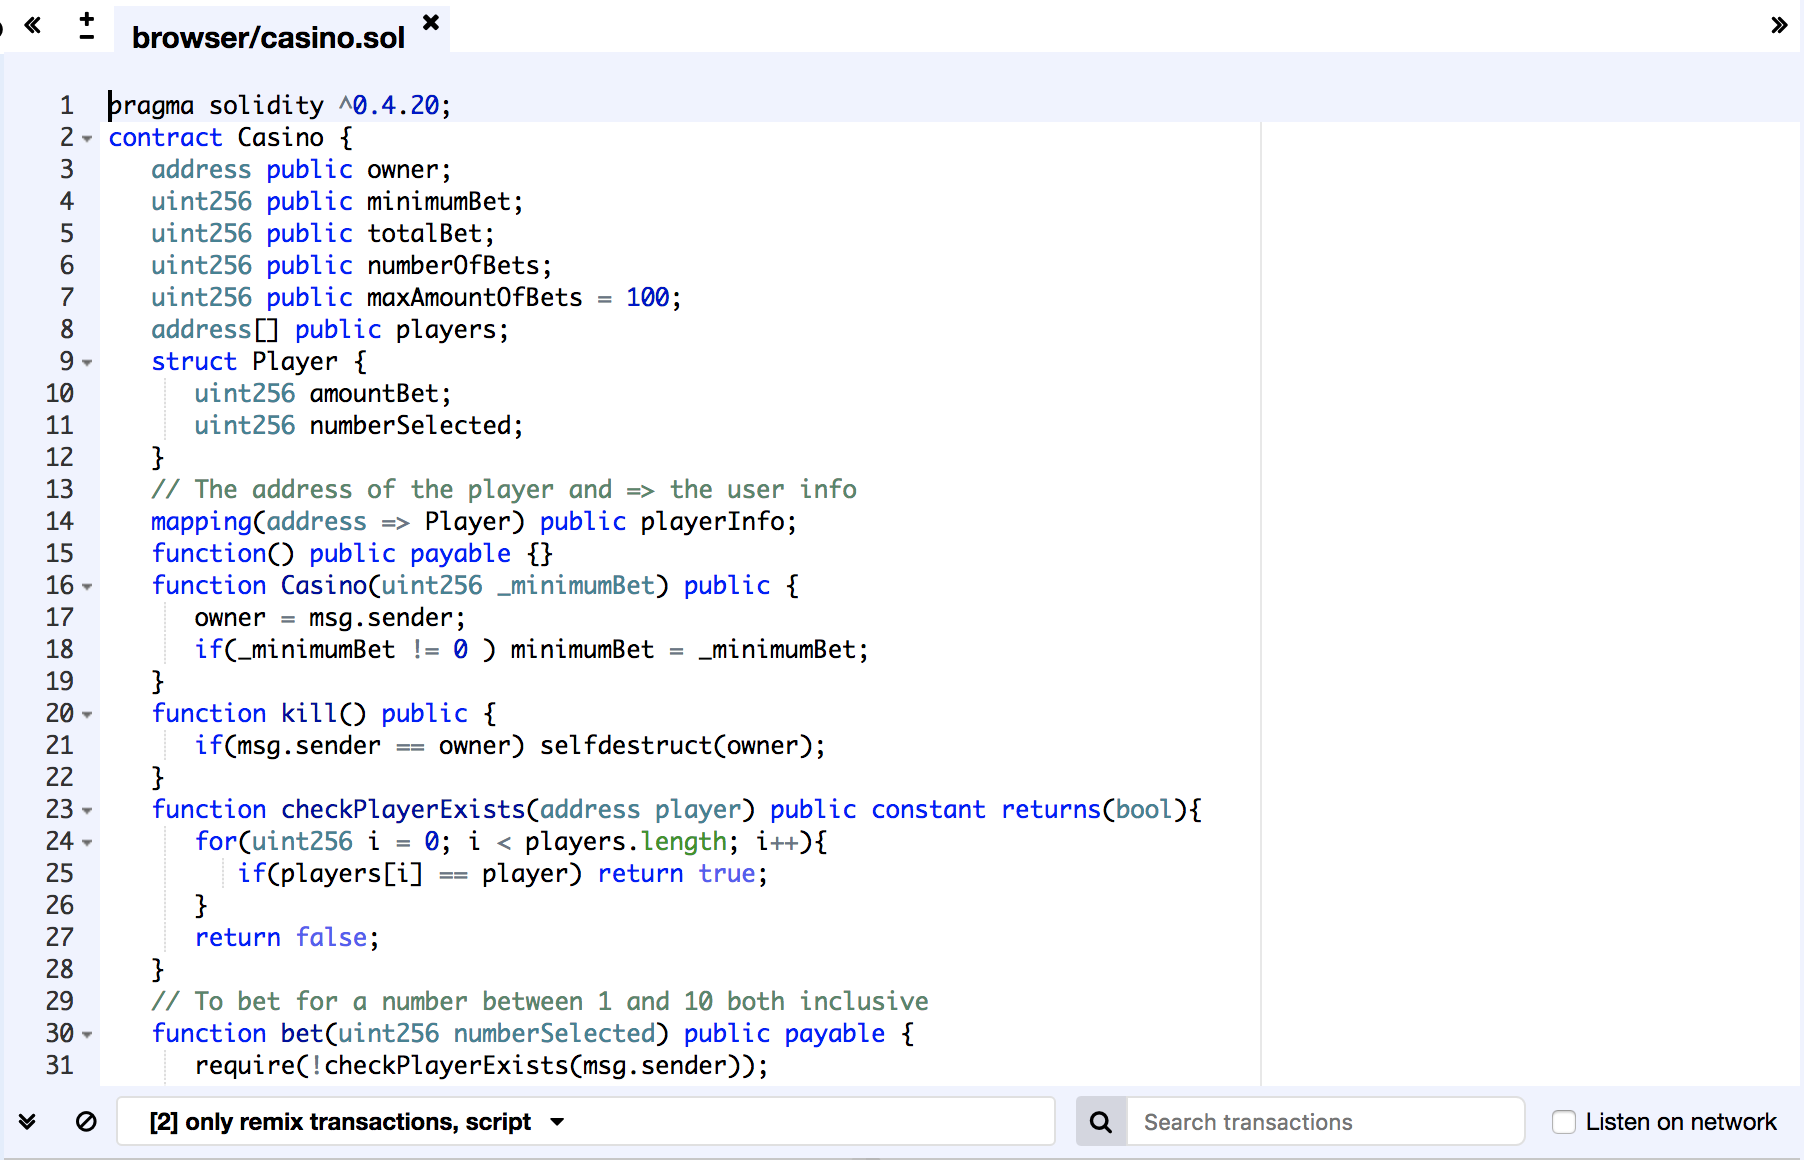Click 'uint256 public numberOfBets;' declaration
Viewport: 1804px width, 1160px height.
[351, 265]
